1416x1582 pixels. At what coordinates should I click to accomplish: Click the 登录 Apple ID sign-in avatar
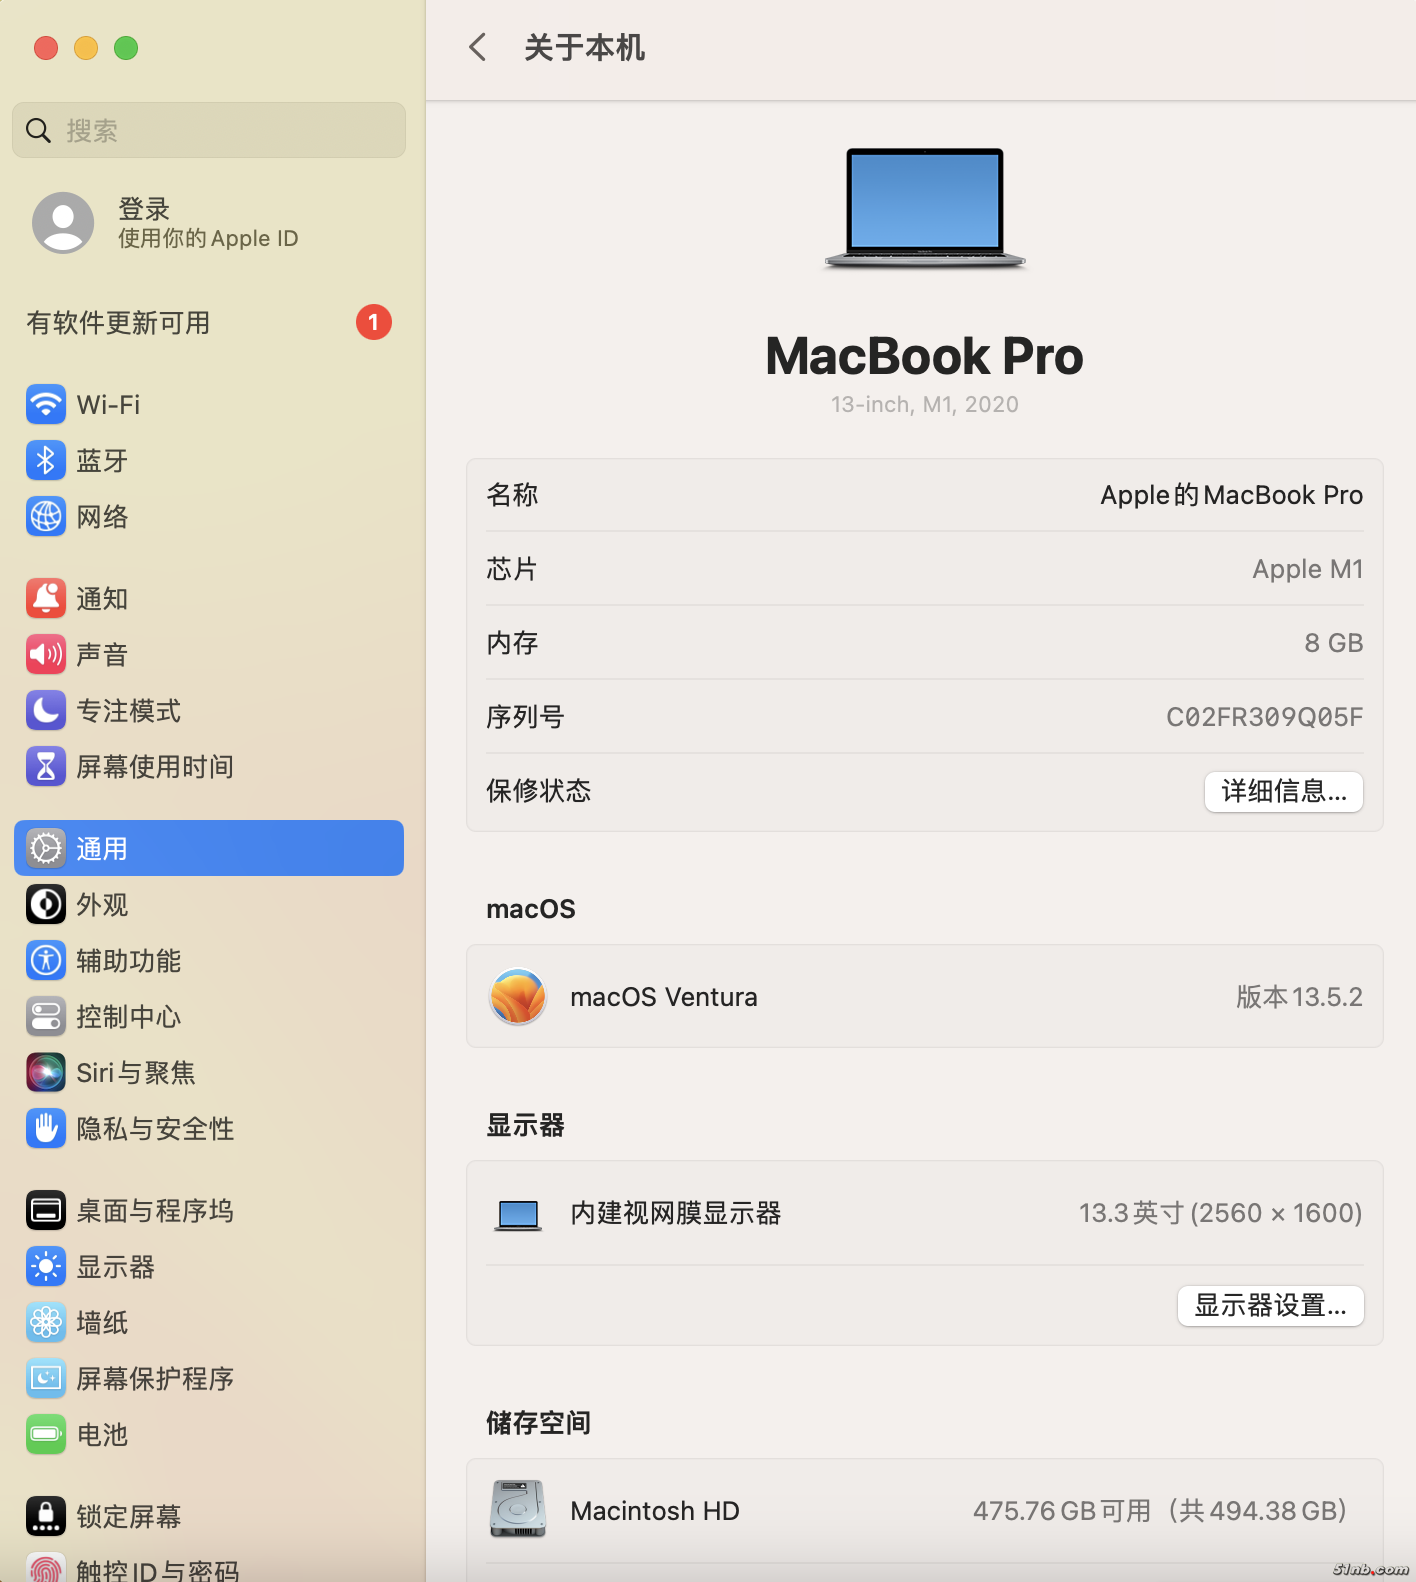pyautogui.click(x=63, y=223)
